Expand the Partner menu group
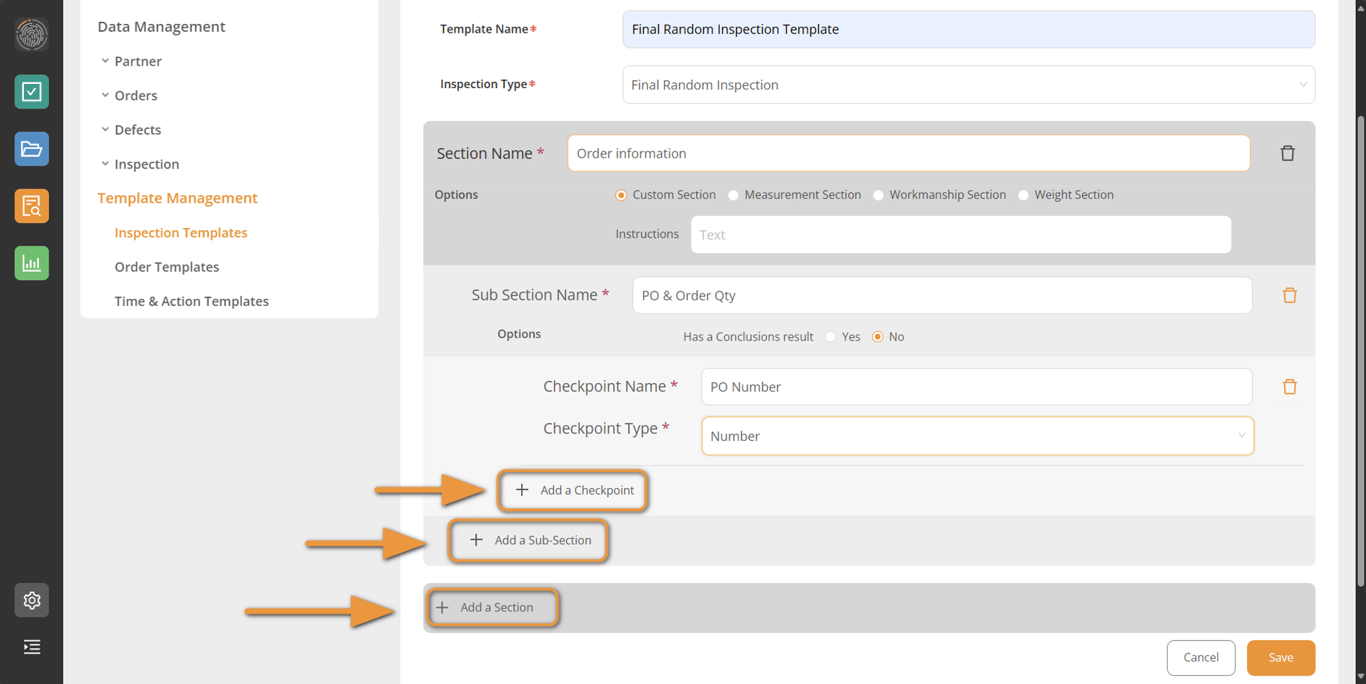This screenshot has height=684, width=1366. [x=137, y=61]
